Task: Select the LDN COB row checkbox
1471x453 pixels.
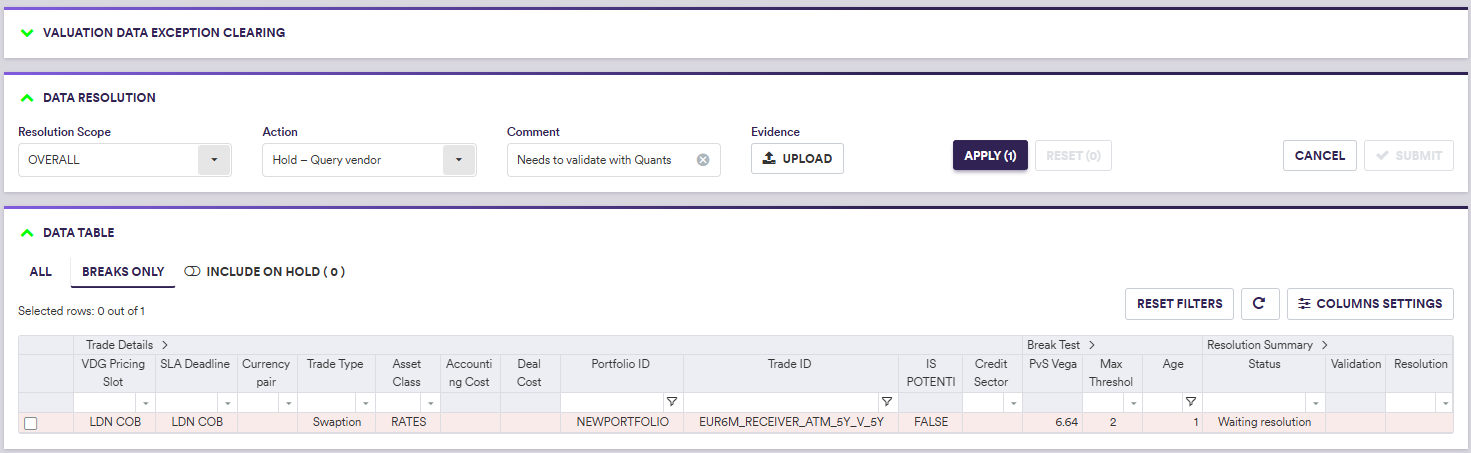Action: [x=31, y=423]
